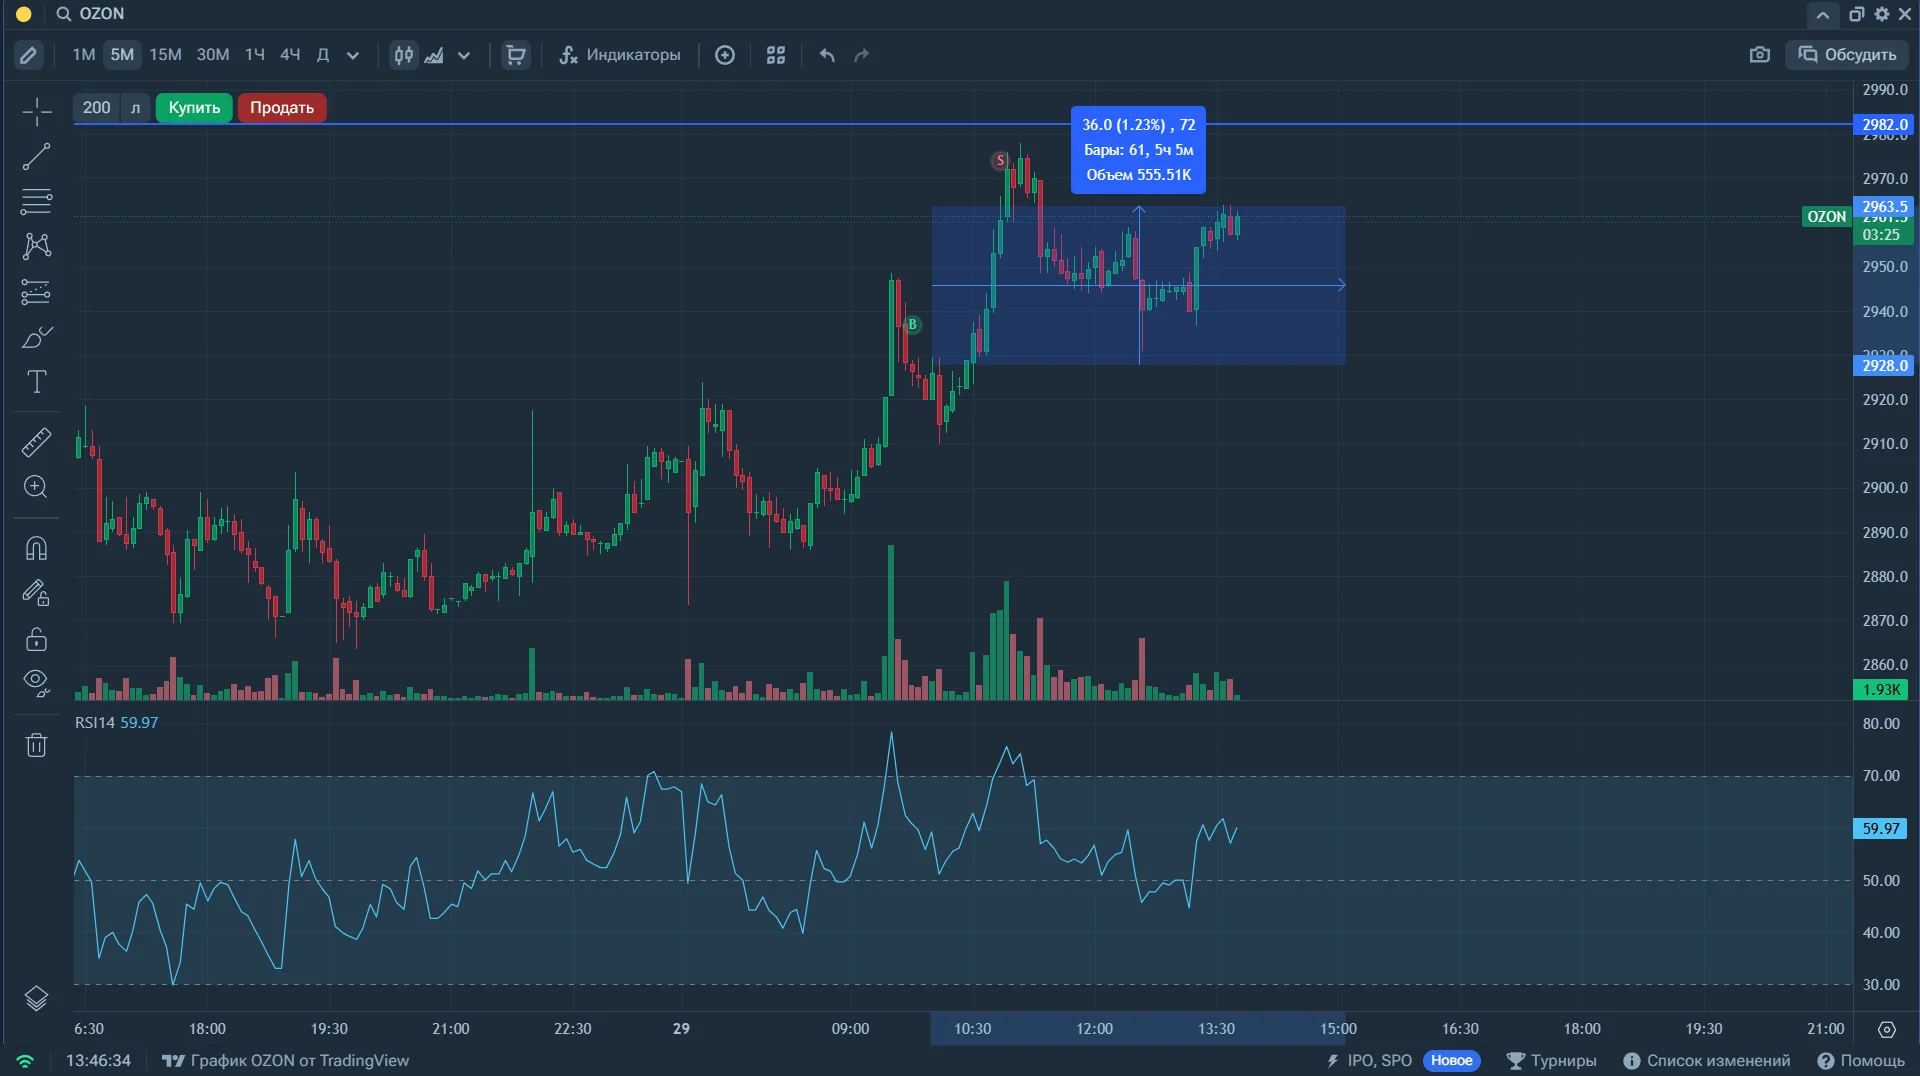Click the measurement info box '36.0 (1.23%)'
Screen dimensions: 1920x1076
coord(1139,150)
